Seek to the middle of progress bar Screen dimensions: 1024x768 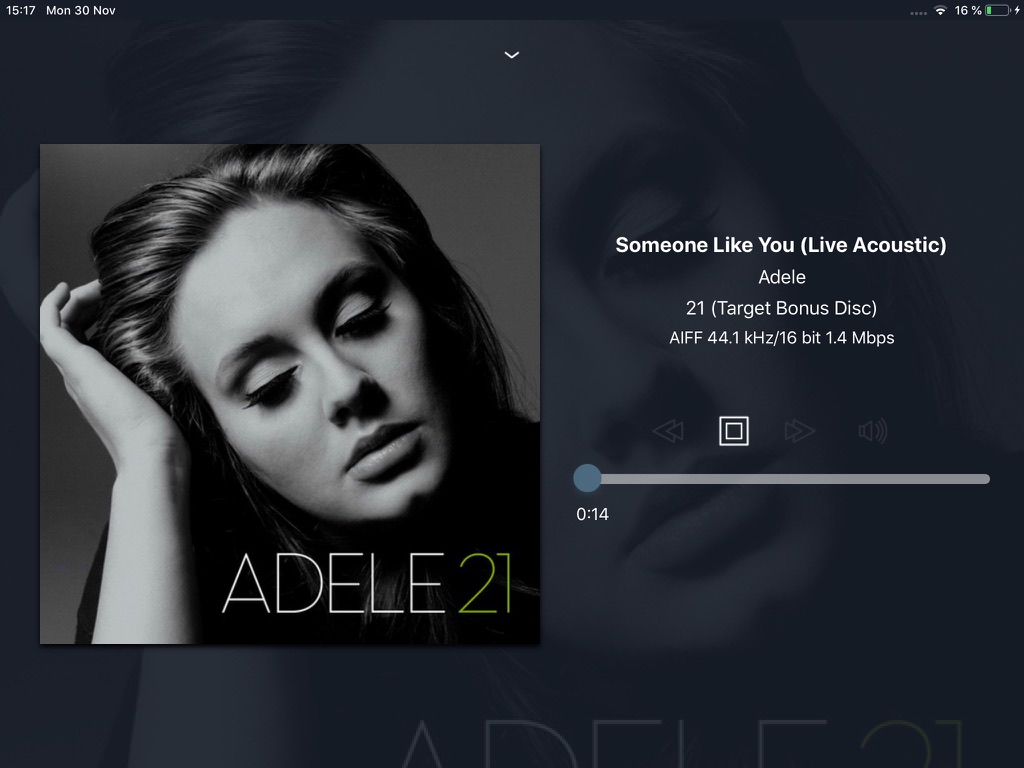(x=782, y=479)
